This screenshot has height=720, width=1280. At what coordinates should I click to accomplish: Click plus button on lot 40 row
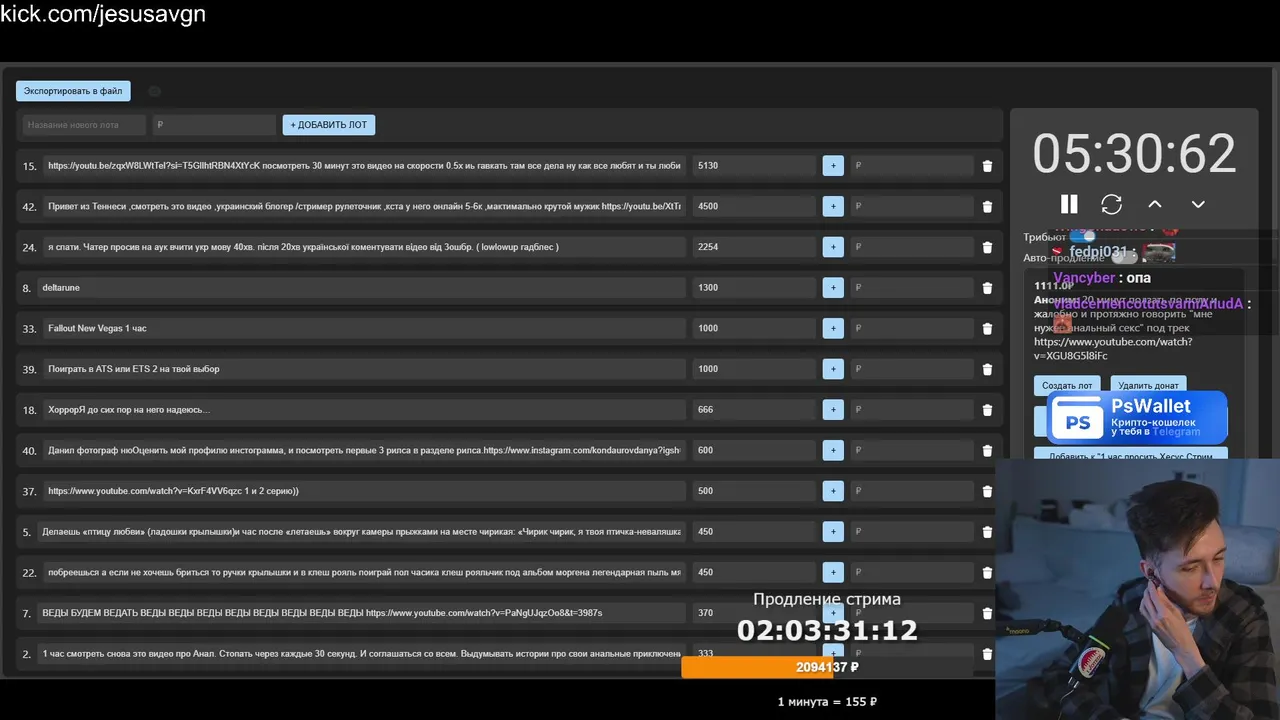tap(833, 450)
